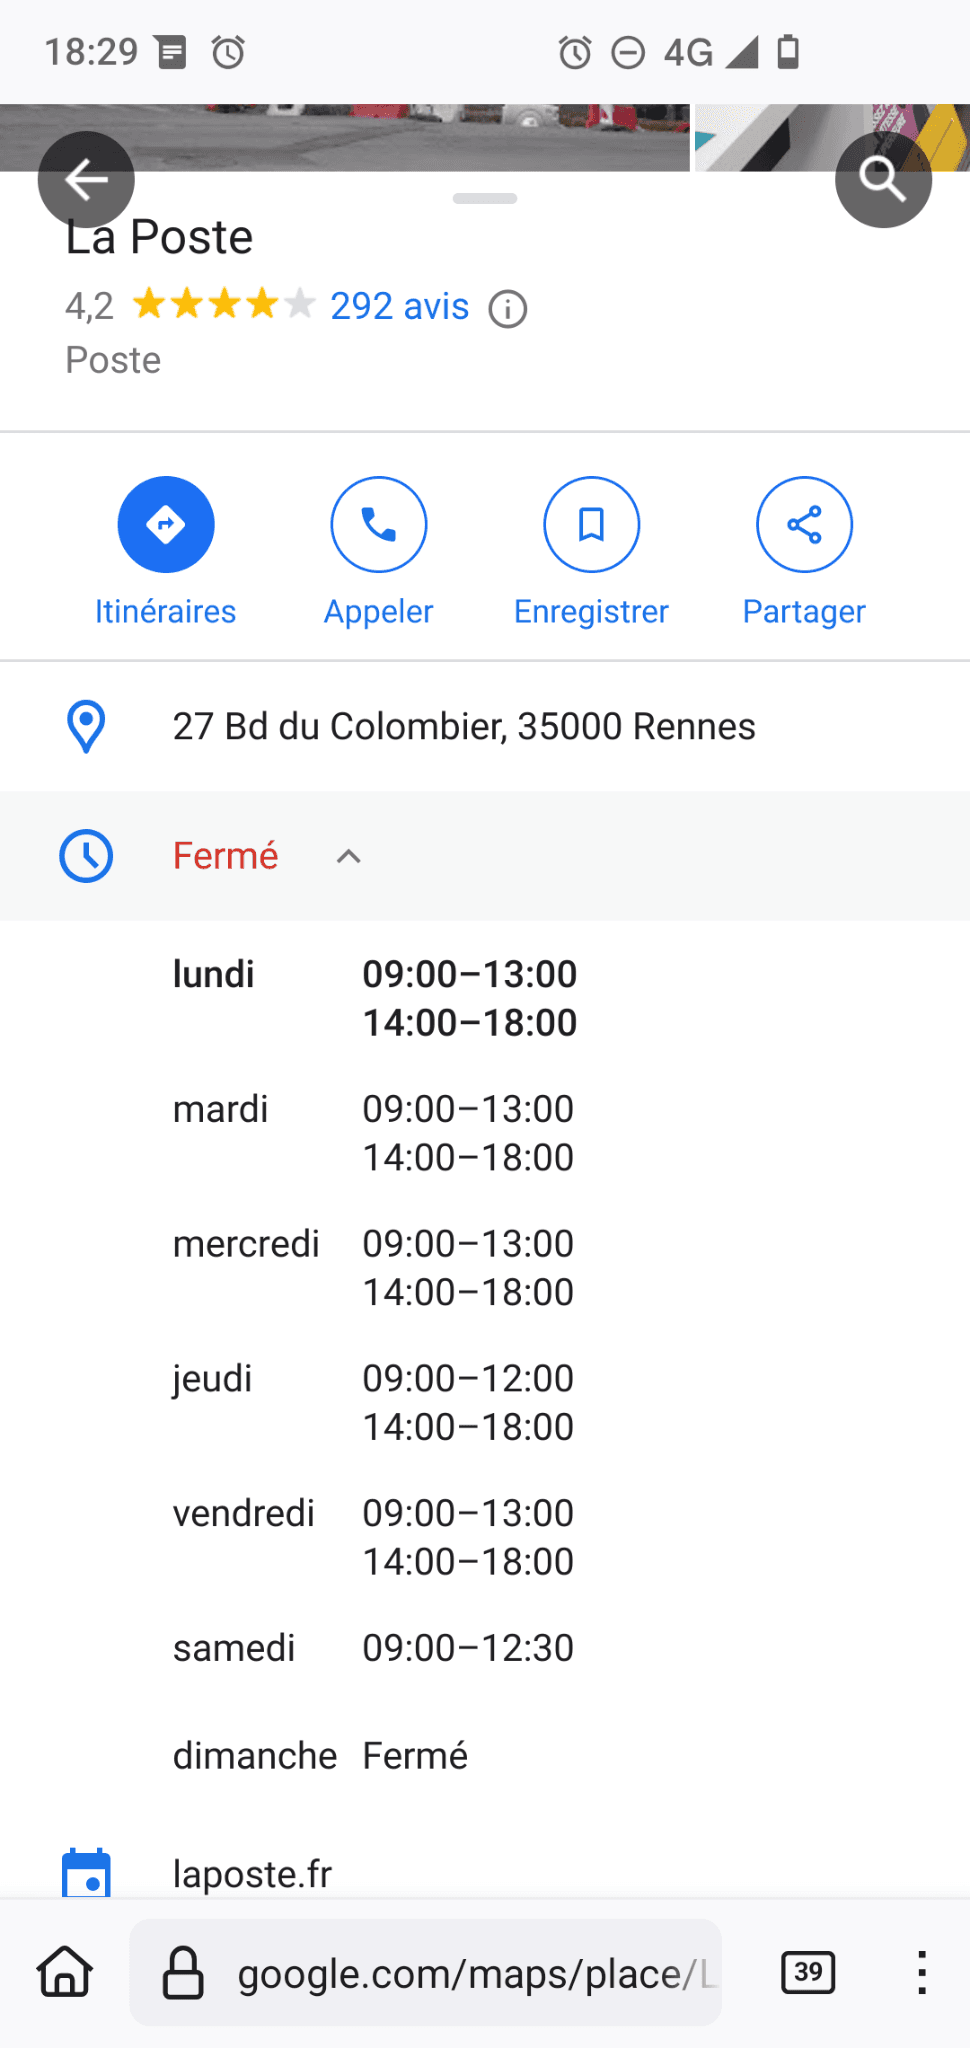Viewport: 970px width, 2048px height.
Task: Save the place with the Enregistrer icon
Action: pyautogui.click(x=591, y=525)
